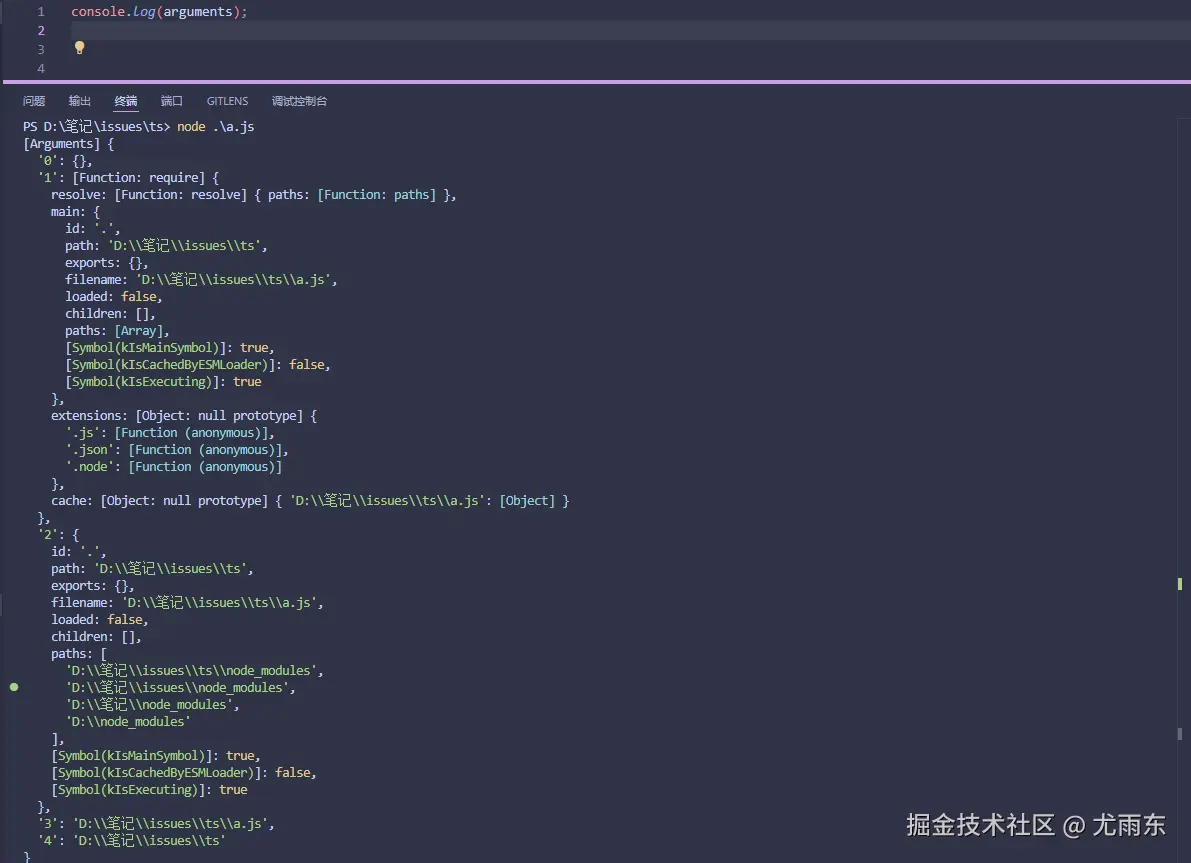This screenshot has height=863, width=1191.
Task: Click the '[Function: require]' output text
Action: coord(138,178)
